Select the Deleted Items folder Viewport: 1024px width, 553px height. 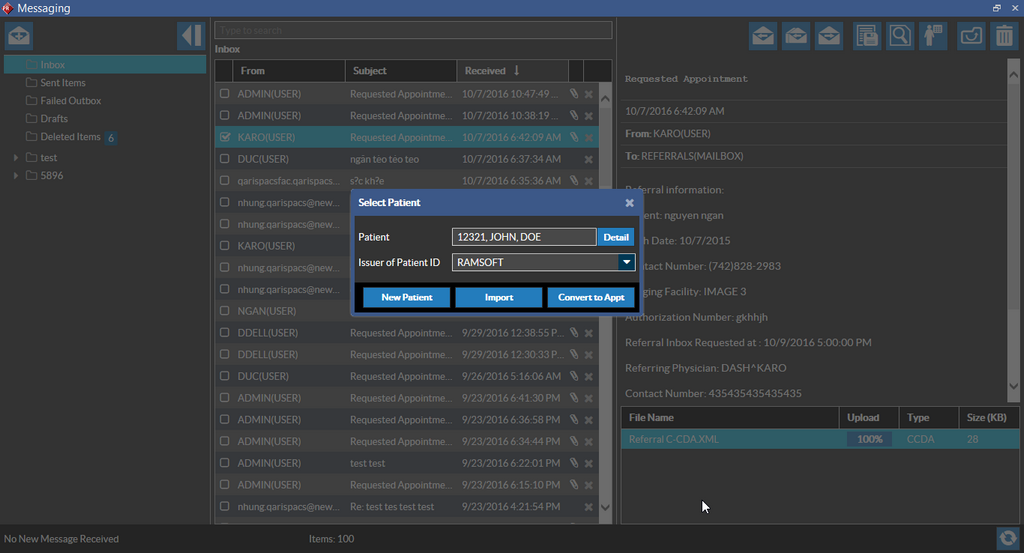(70, 137)
